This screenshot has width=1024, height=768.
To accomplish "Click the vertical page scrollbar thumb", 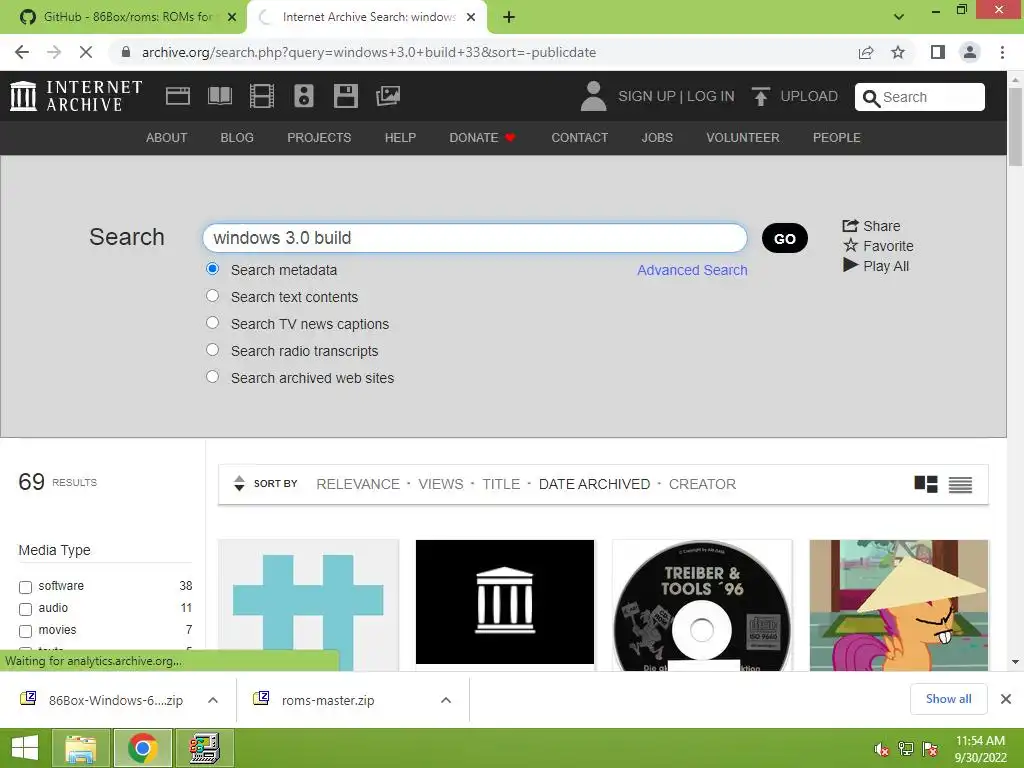I will pyautogui.click(x=1016, y=127).
